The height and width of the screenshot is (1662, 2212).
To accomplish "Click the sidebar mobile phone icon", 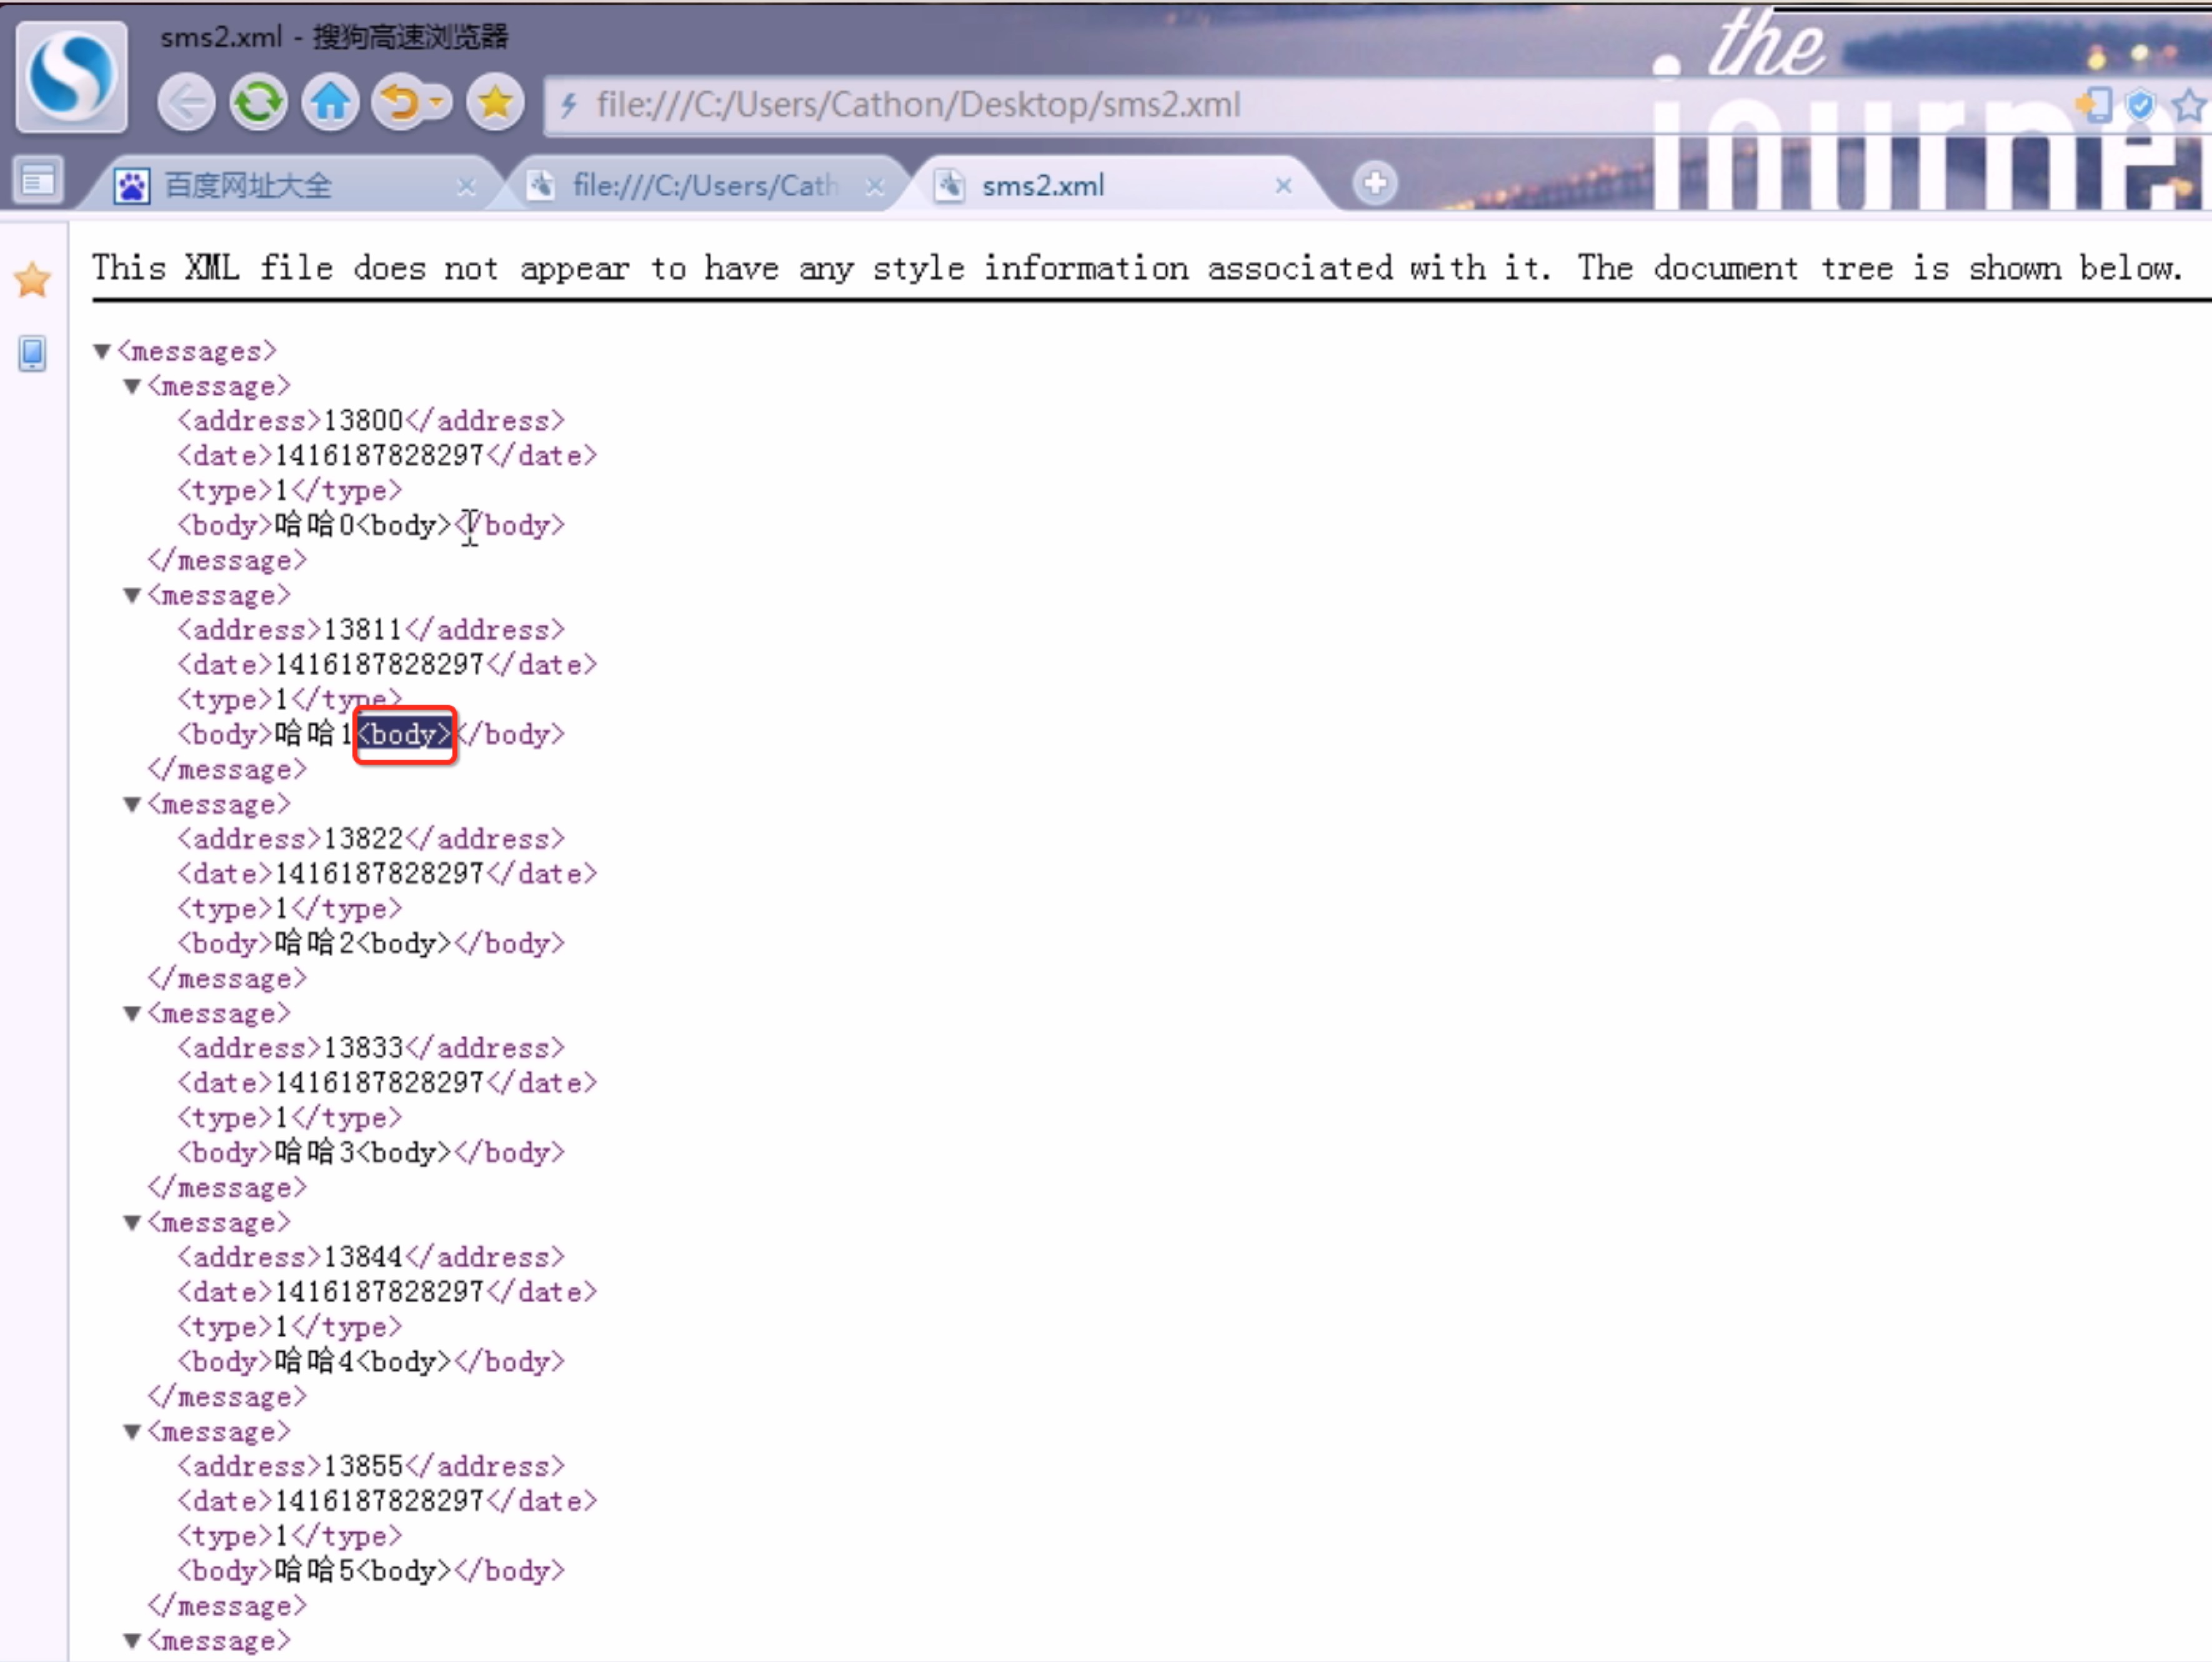I will 33,353.
